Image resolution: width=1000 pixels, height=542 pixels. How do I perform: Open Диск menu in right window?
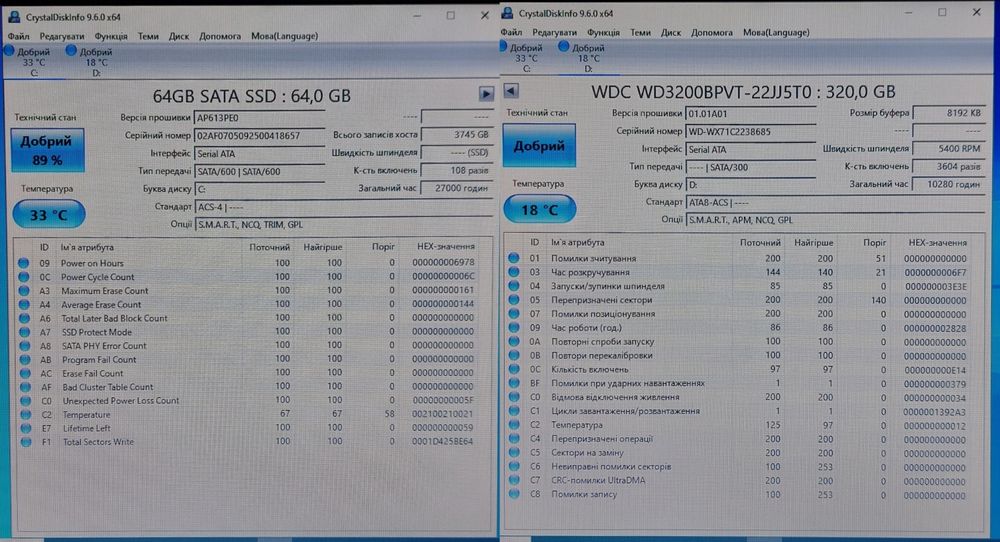(x=671, y=33)
